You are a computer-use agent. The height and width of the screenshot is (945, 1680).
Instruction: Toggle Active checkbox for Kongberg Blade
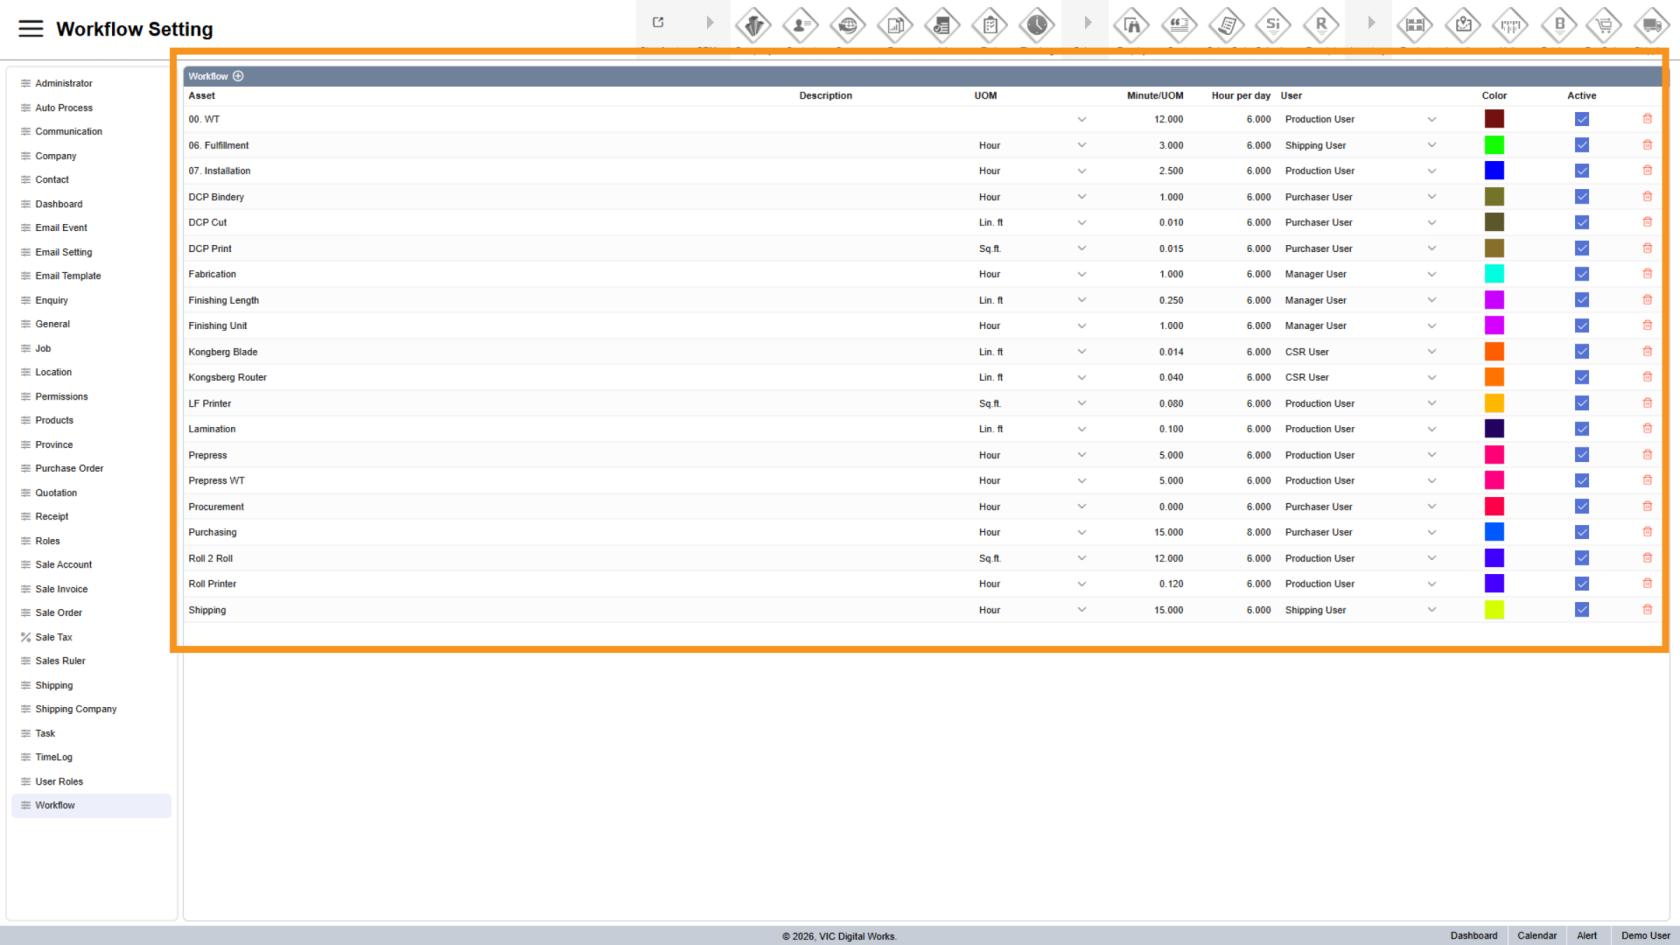coord(1582,352)
